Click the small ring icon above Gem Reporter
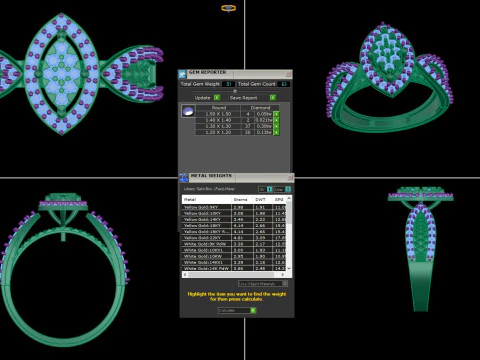 228,8
